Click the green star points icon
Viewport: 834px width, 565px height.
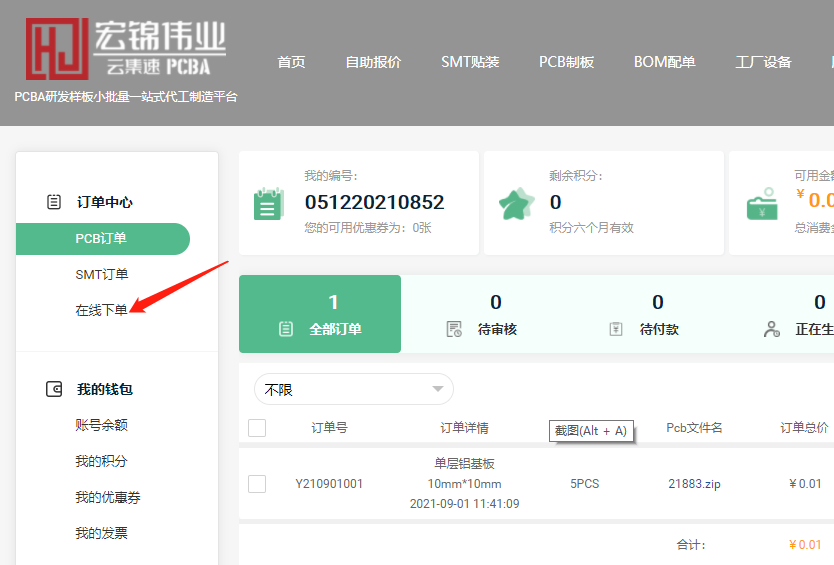516,203
